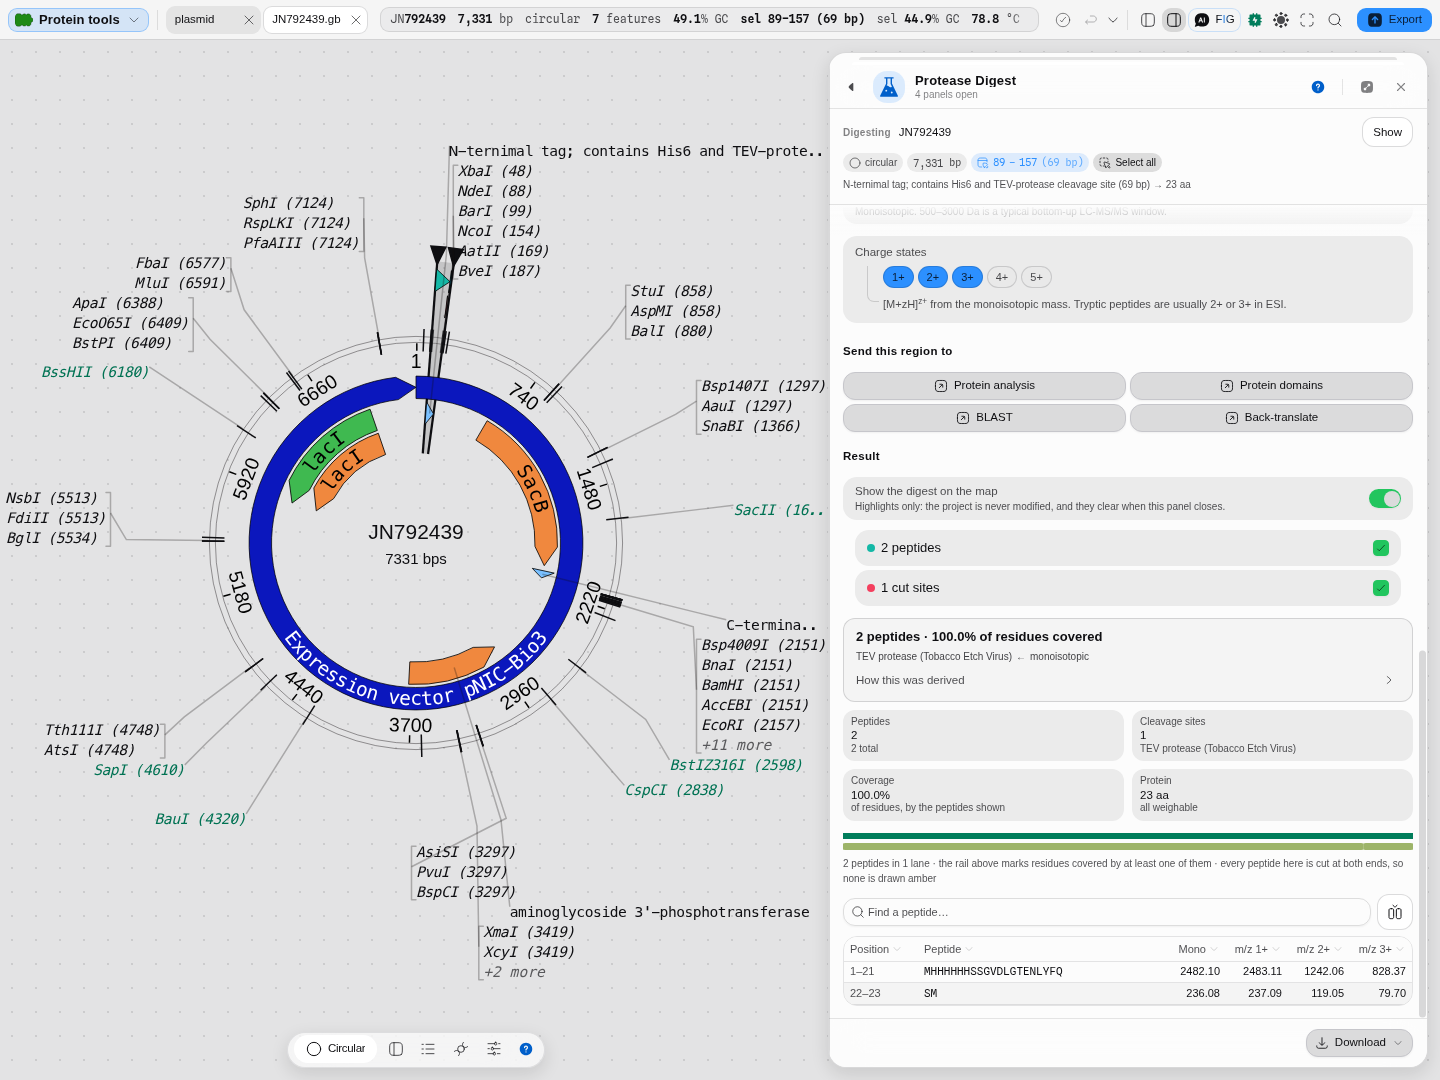The height and width of the screenshot is (1080, 1440).
Task: Expand 'How this was derived' row
Action: (x=1128, y=680)
